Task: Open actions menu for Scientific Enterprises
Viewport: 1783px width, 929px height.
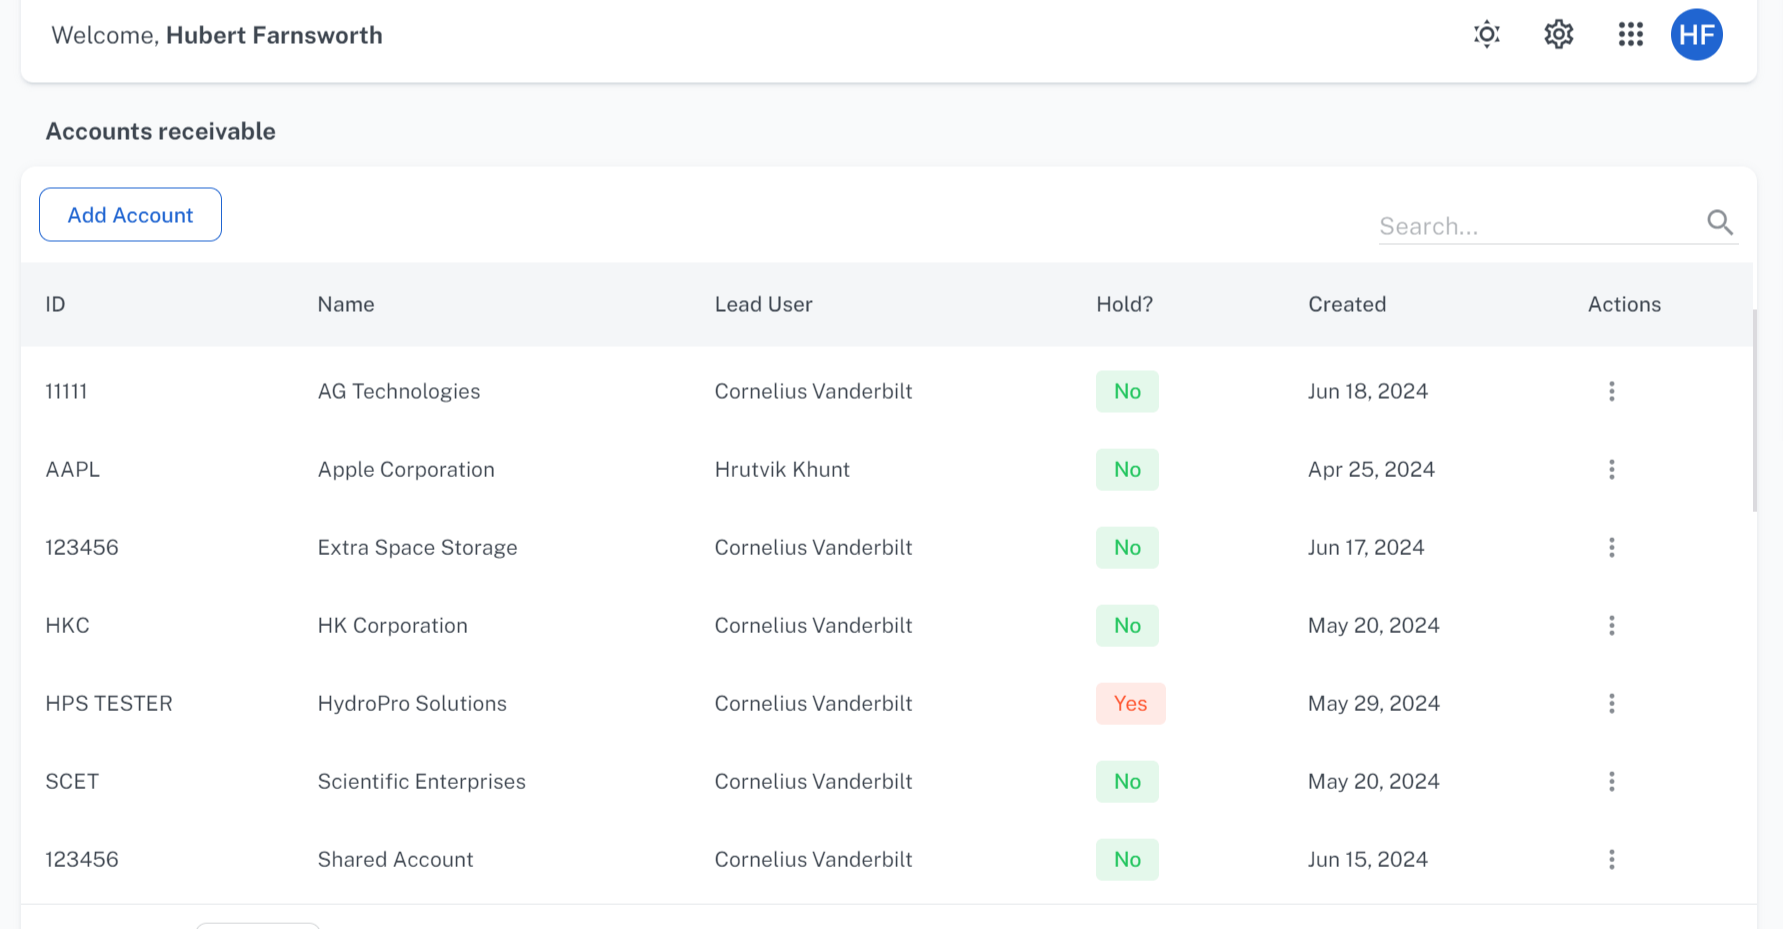Action: point(1611,781)
